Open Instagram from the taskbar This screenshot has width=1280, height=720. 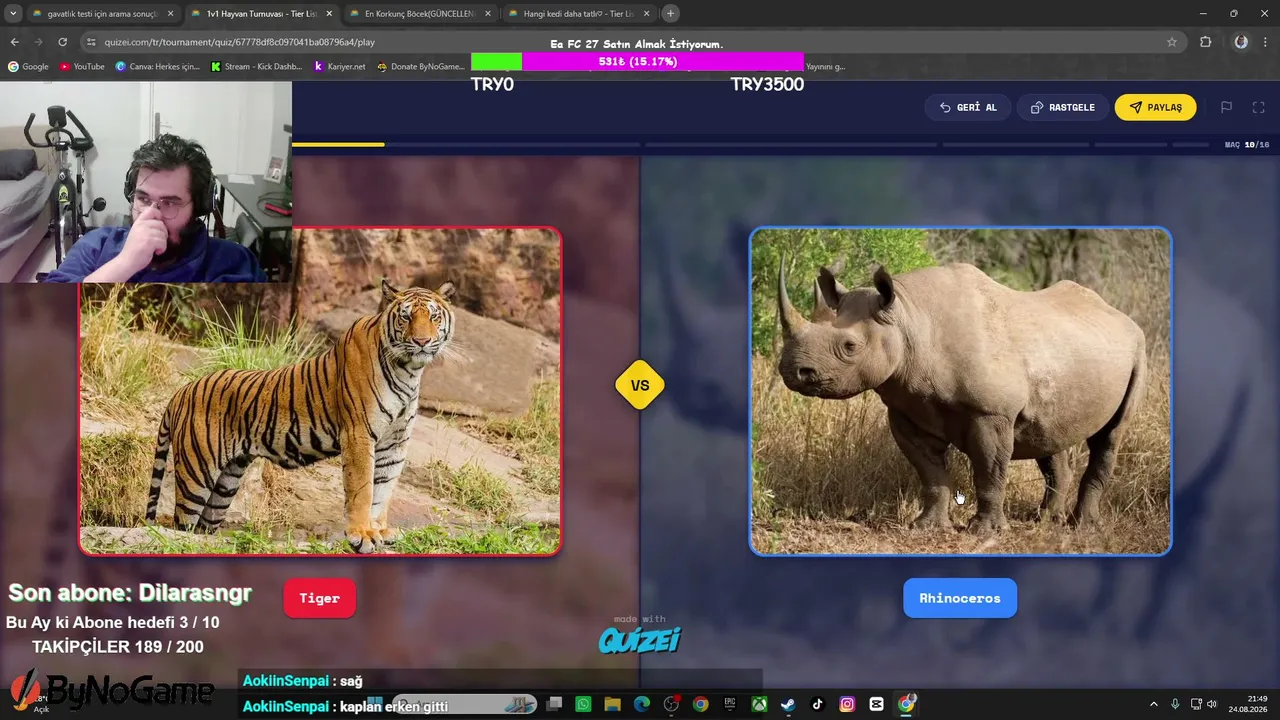[x=847, y=704]
